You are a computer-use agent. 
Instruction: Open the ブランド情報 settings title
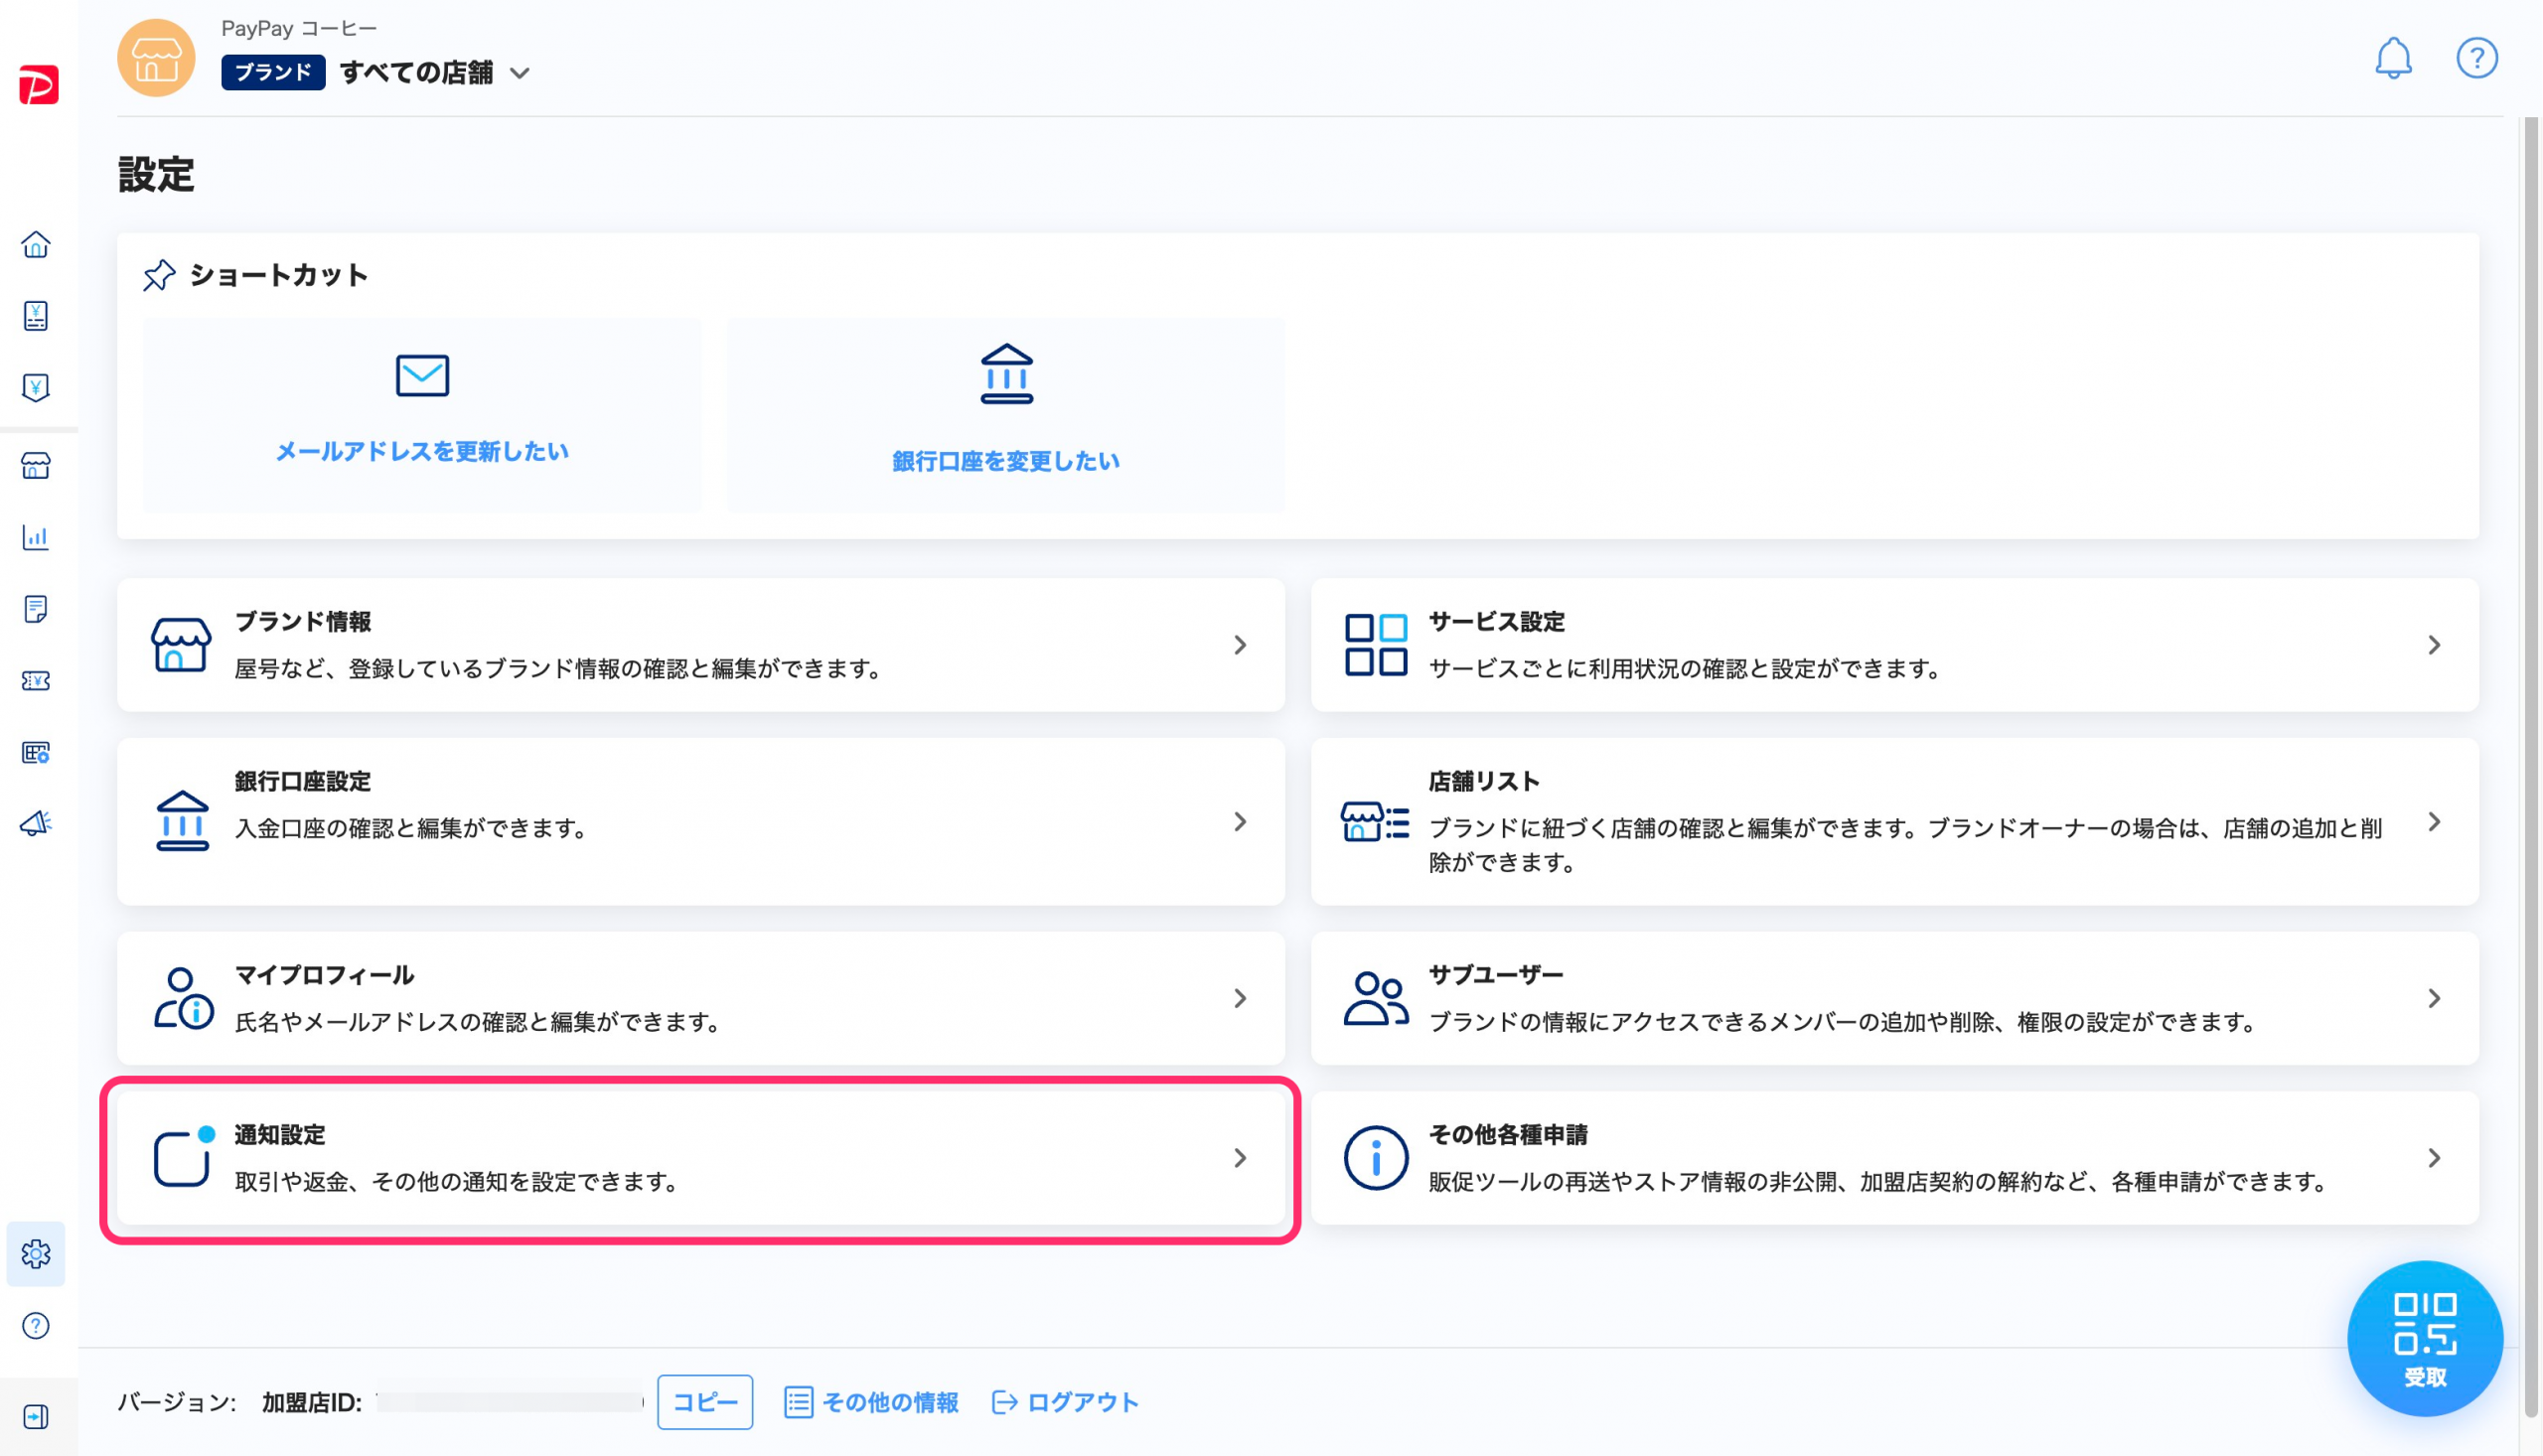(x=303, y=621)
